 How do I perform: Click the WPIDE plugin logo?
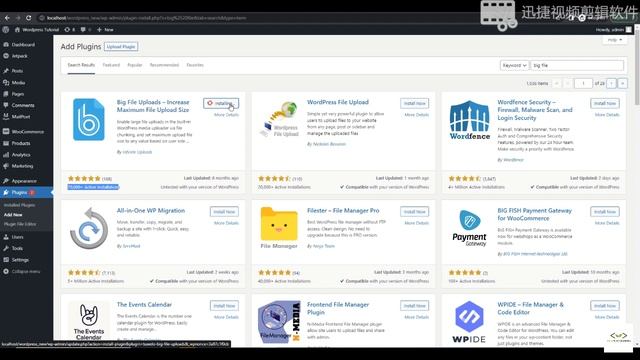click(x=469, y=322)
